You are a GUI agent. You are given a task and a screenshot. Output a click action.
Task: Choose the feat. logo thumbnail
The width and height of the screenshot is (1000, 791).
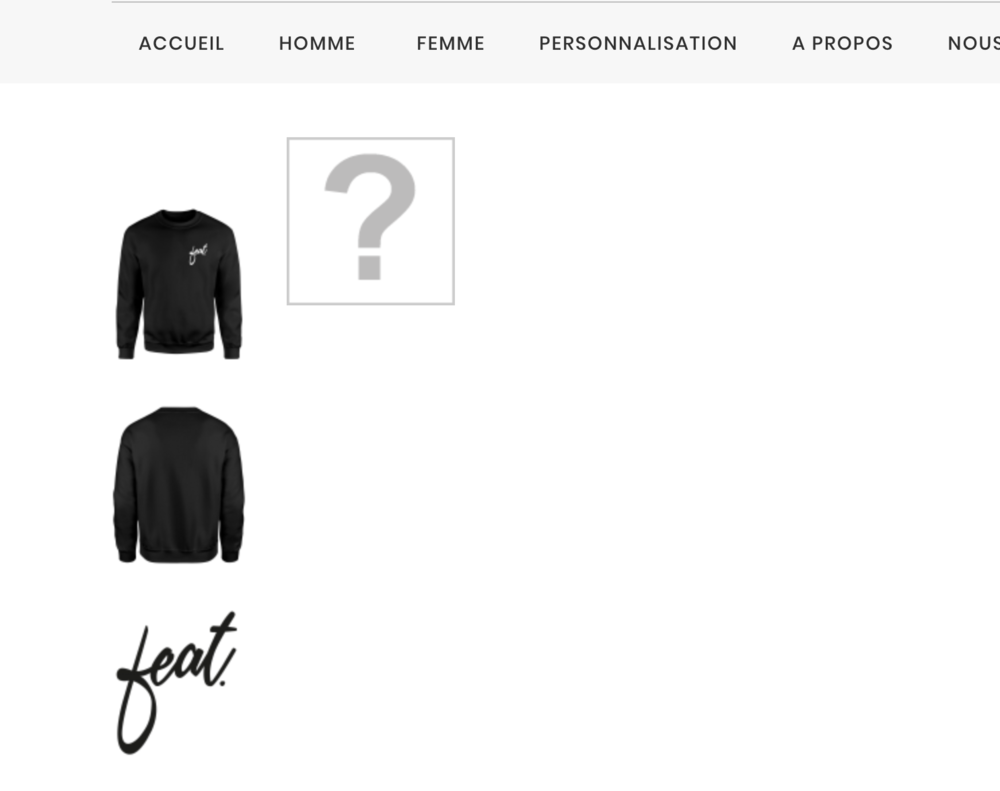coord(177,683)
